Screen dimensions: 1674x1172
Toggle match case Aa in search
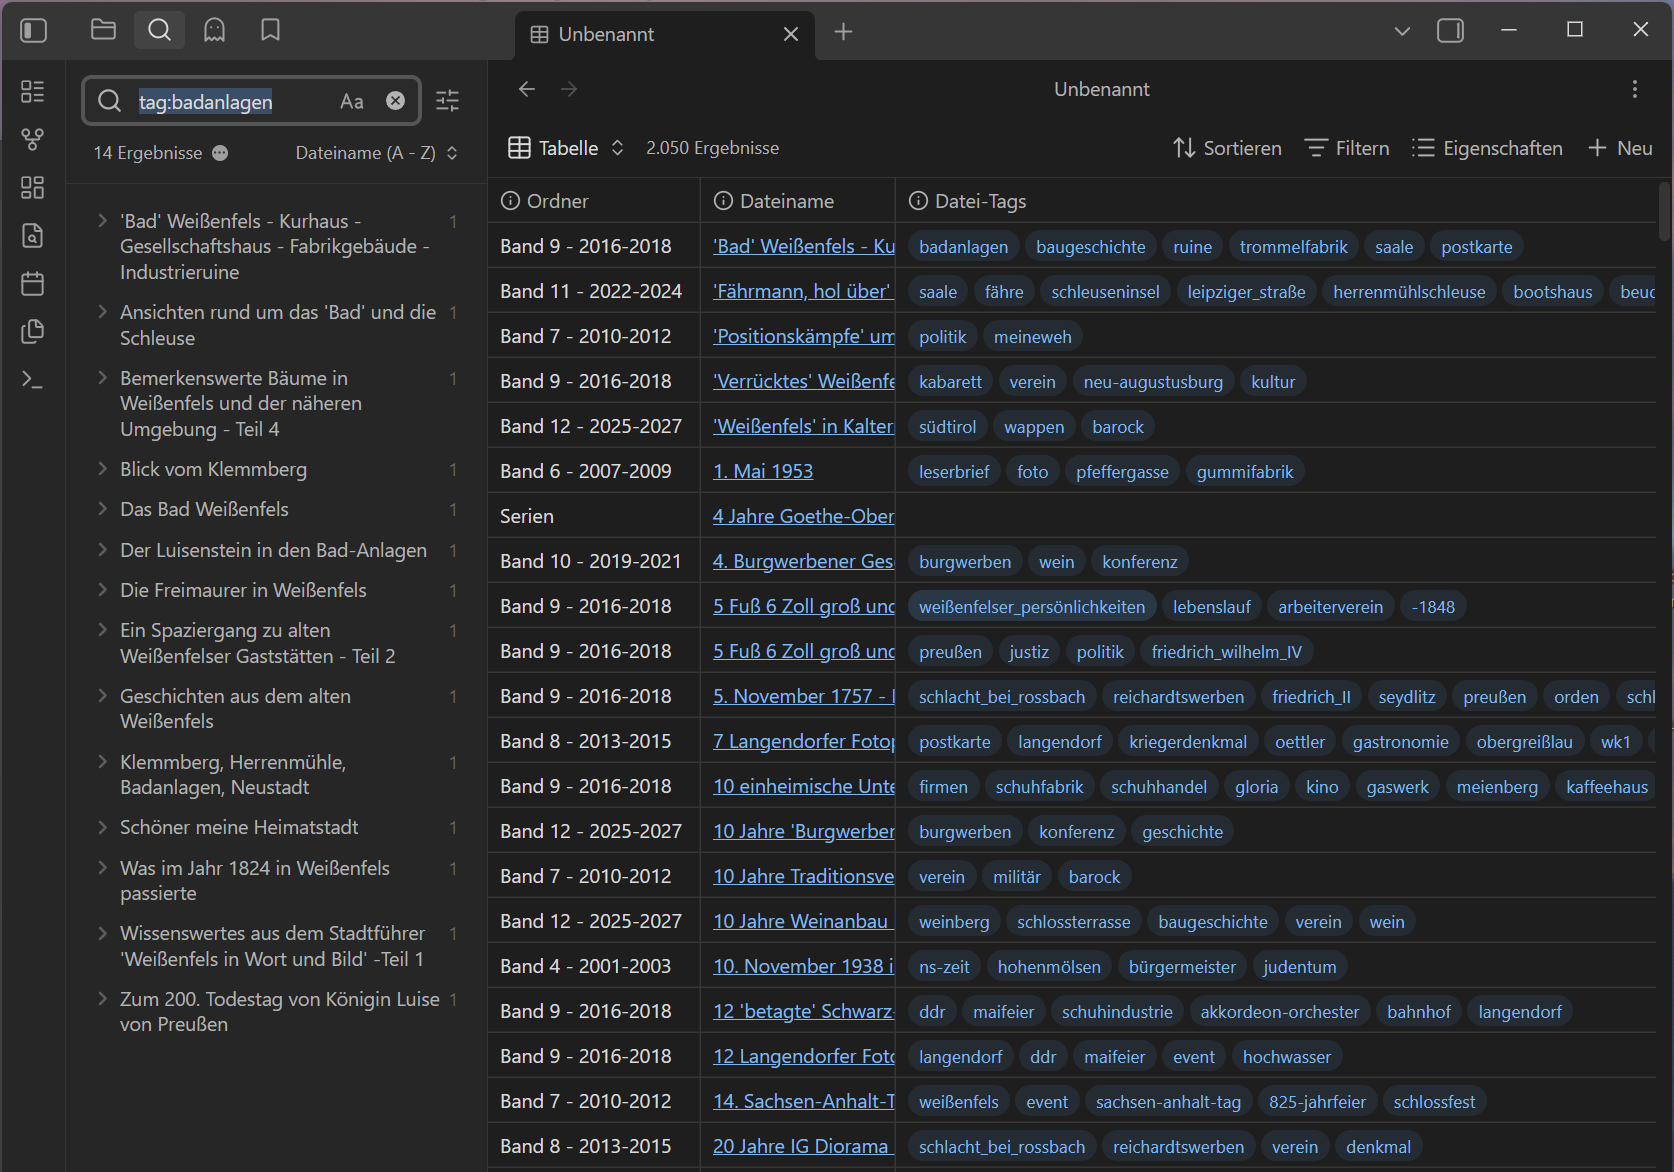[x=351, y=101]
